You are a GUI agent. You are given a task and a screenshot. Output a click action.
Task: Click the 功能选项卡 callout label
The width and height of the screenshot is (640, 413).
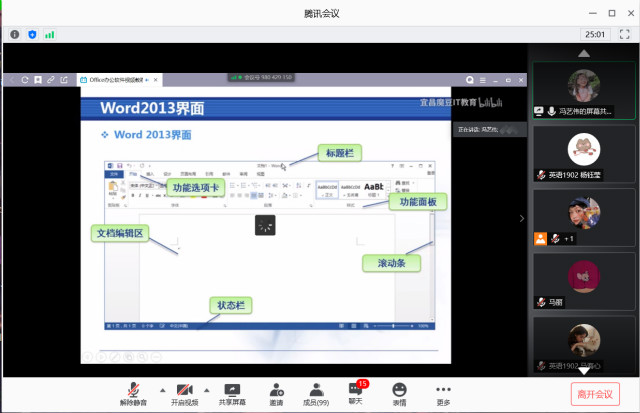click(x=196, y=188)
